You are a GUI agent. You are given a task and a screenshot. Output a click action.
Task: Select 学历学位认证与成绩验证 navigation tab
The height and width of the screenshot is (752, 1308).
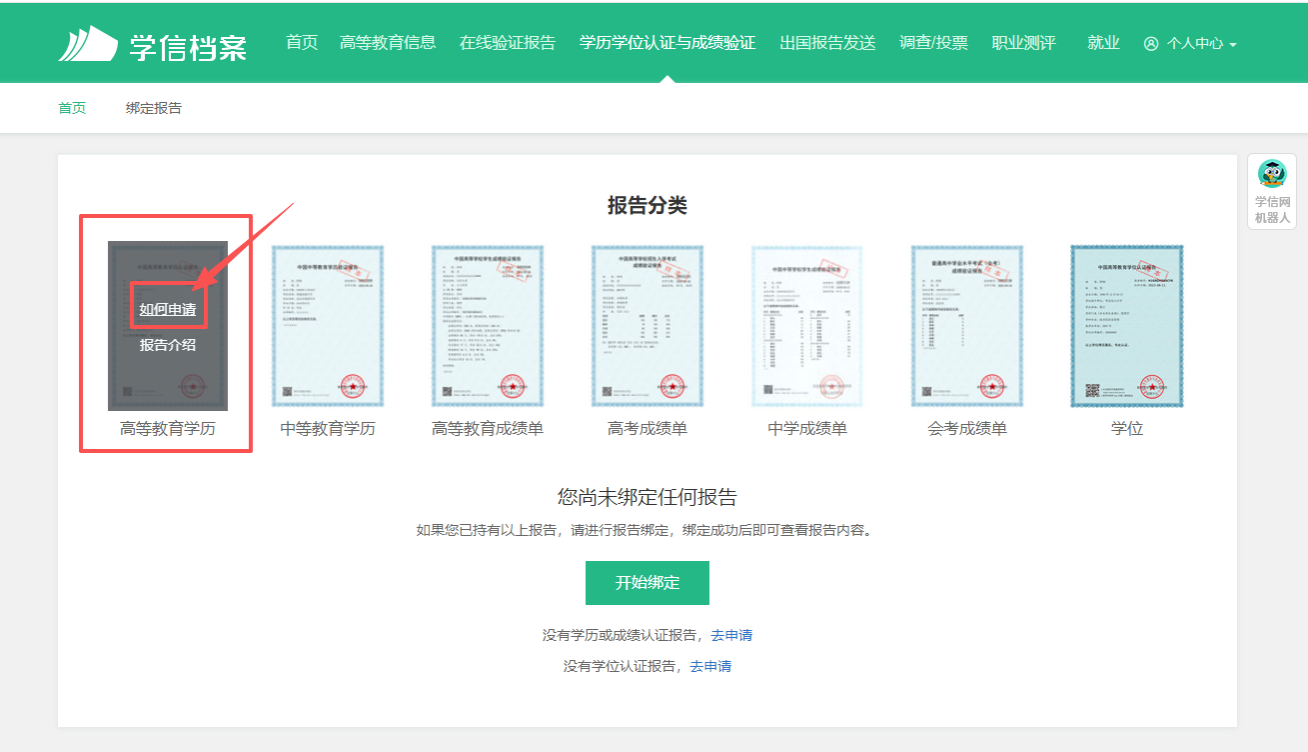click(x=667, y=43)
